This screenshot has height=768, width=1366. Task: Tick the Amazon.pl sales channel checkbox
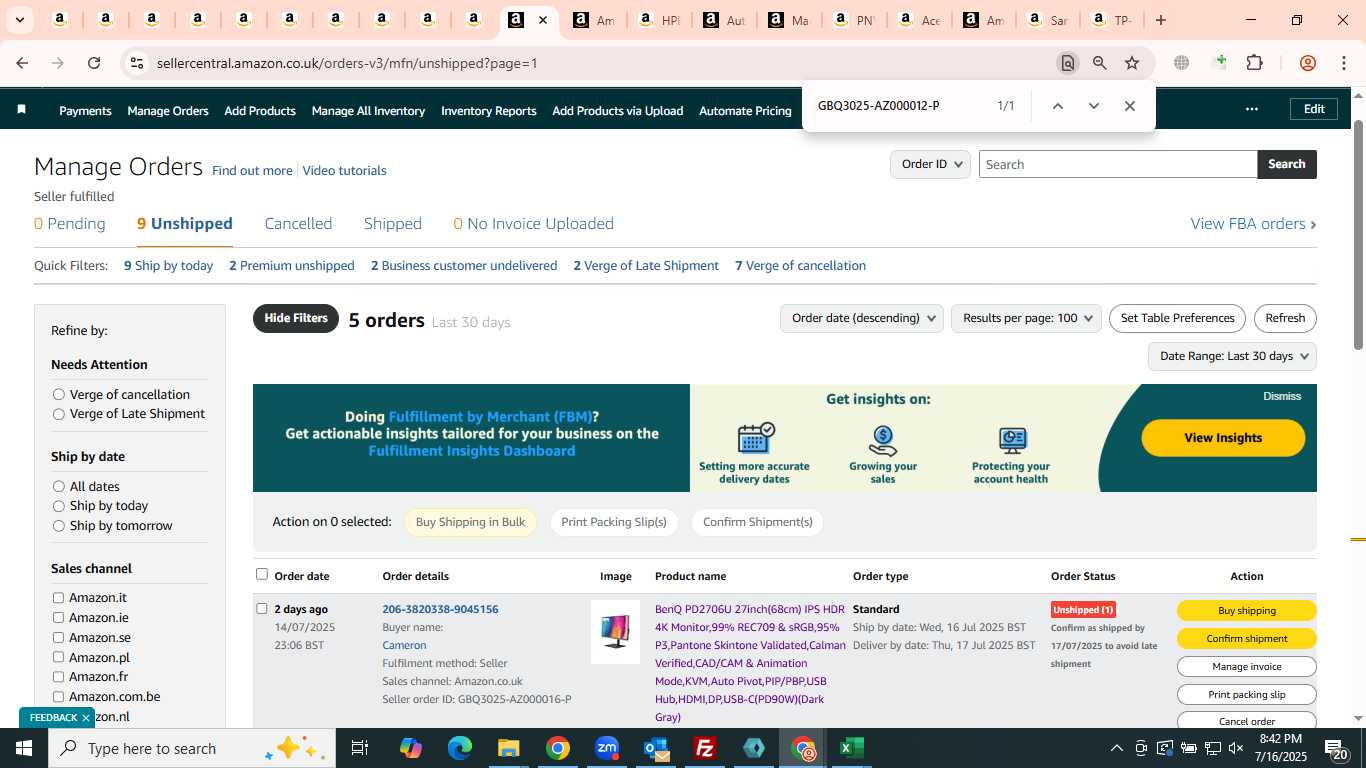pyautogui.click(x=58, y=657)
